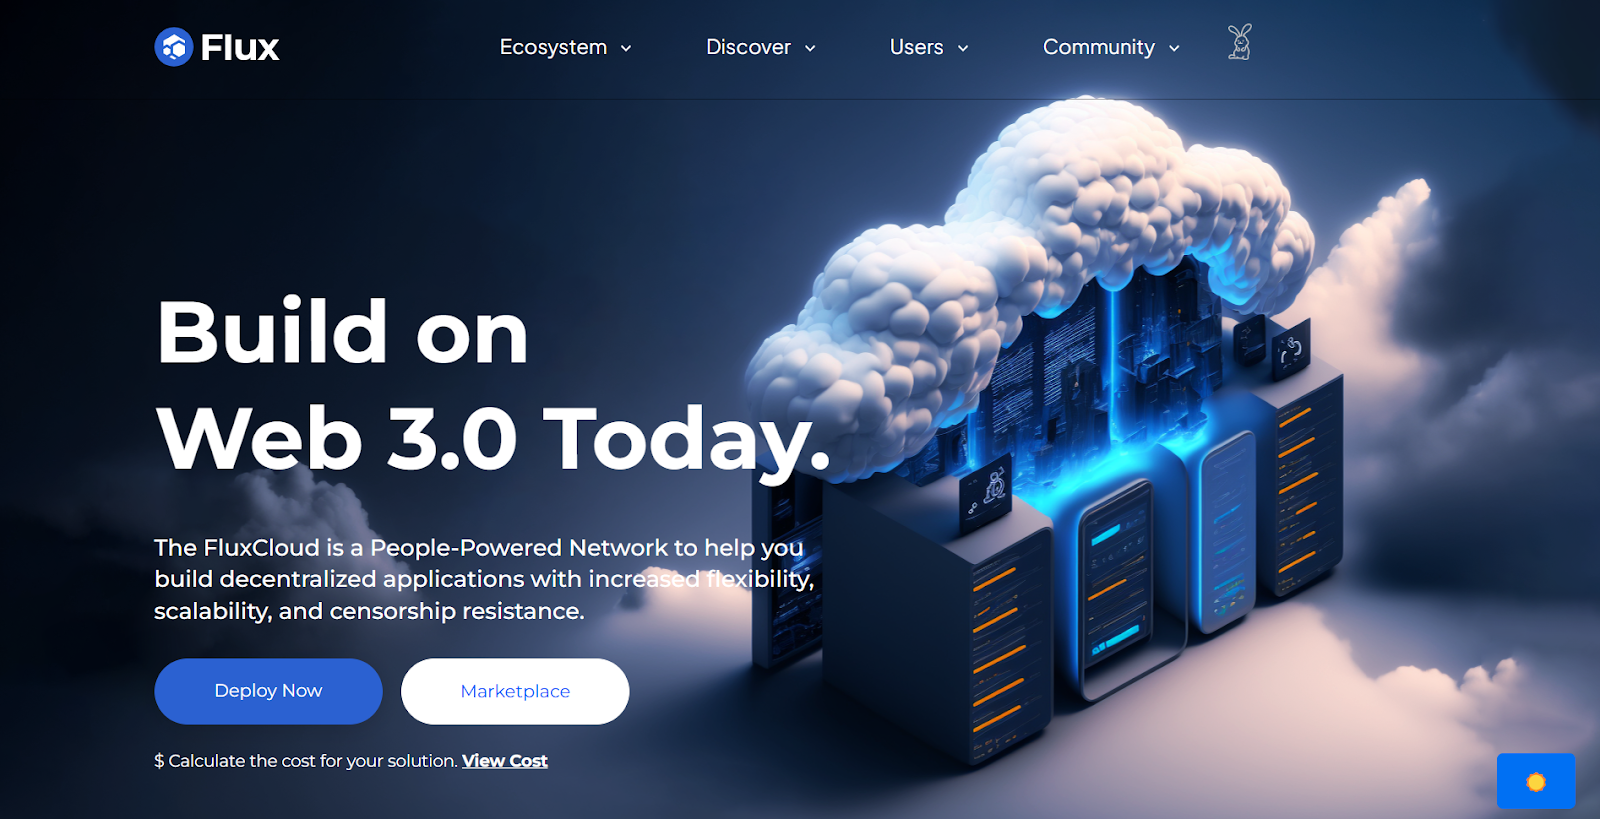Open the Community menu

point(1099,47)
